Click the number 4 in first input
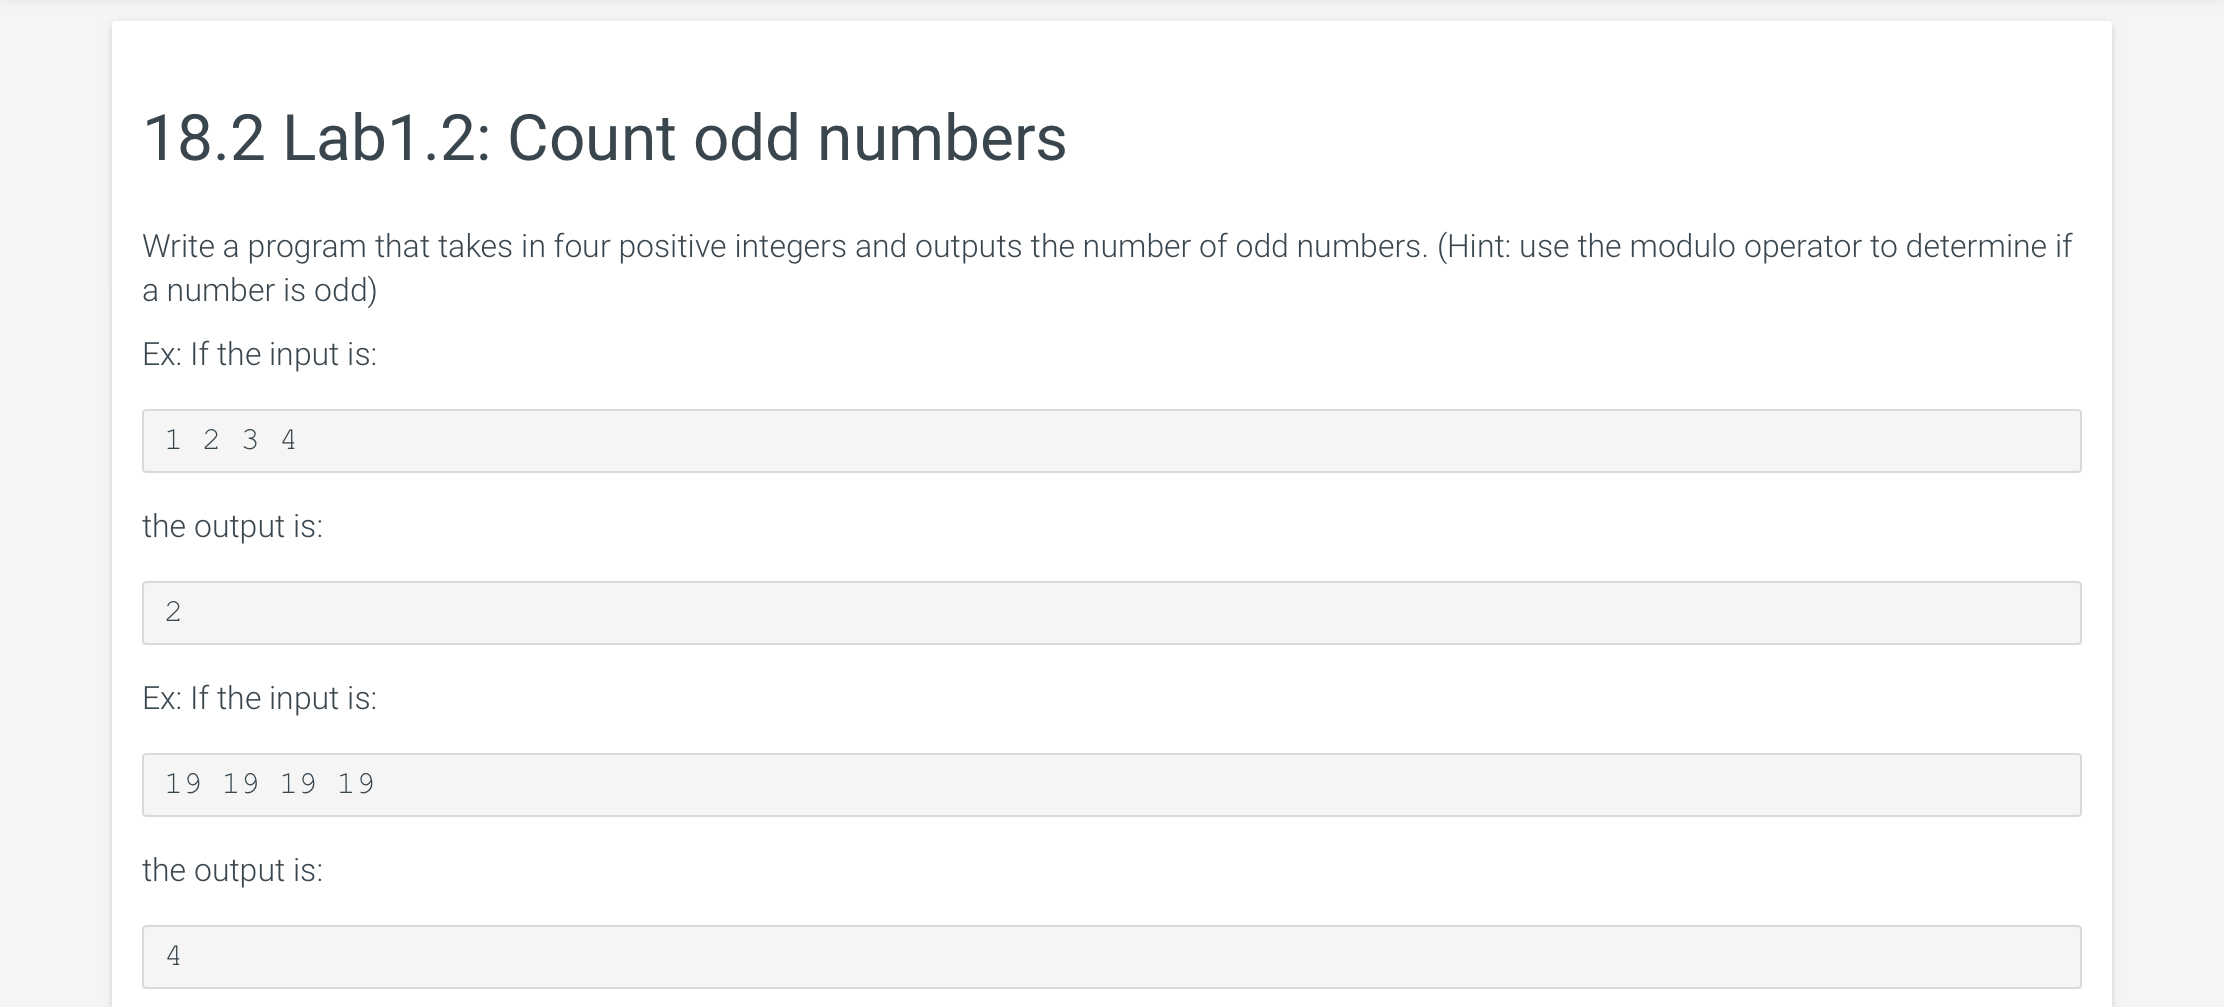The image size is (2224, 1007). 289,440
